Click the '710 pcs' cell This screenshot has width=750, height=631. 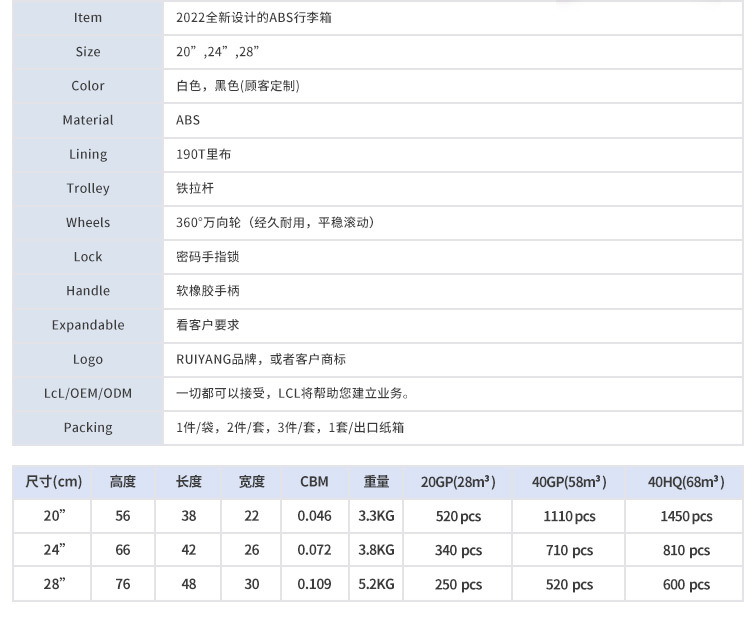[x=569, y=551]
